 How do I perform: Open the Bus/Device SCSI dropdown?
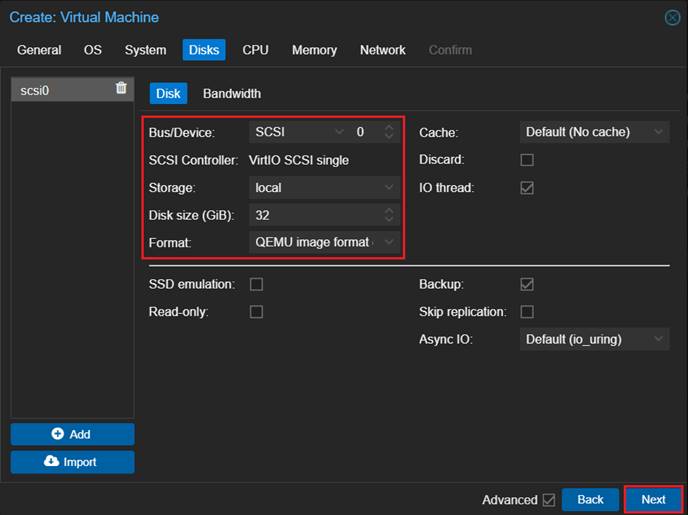297,132
